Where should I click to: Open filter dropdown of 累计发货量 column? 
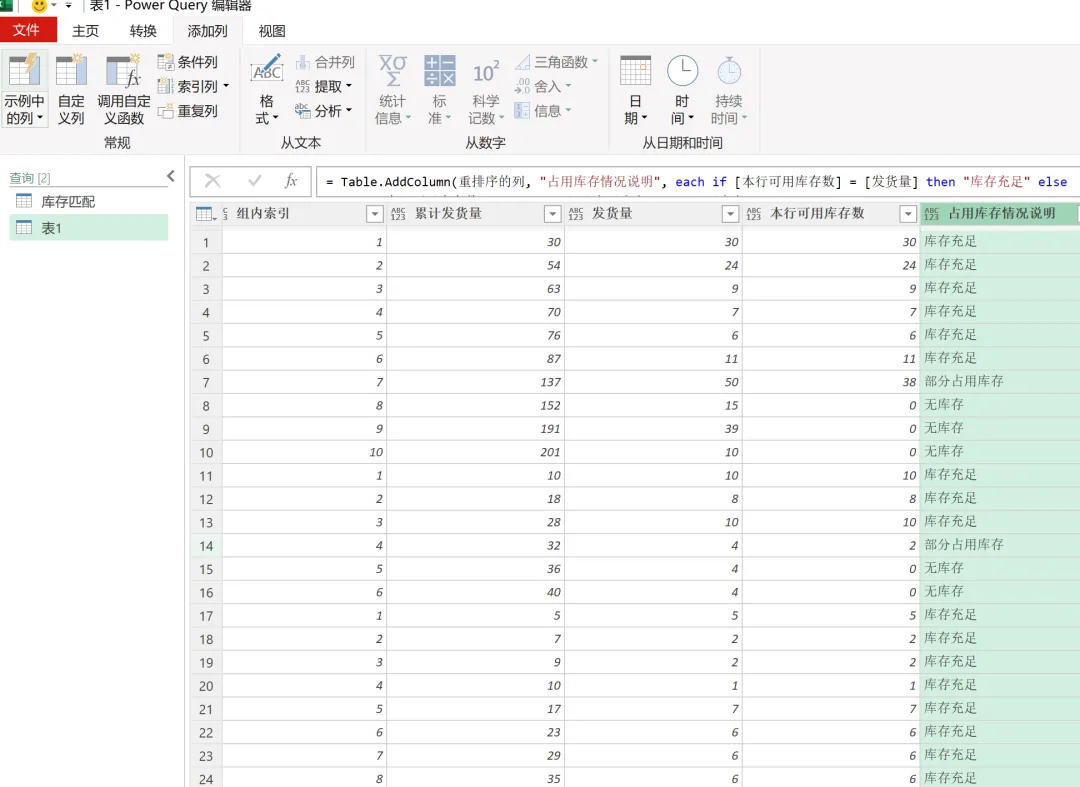click(x=552, y=214)
